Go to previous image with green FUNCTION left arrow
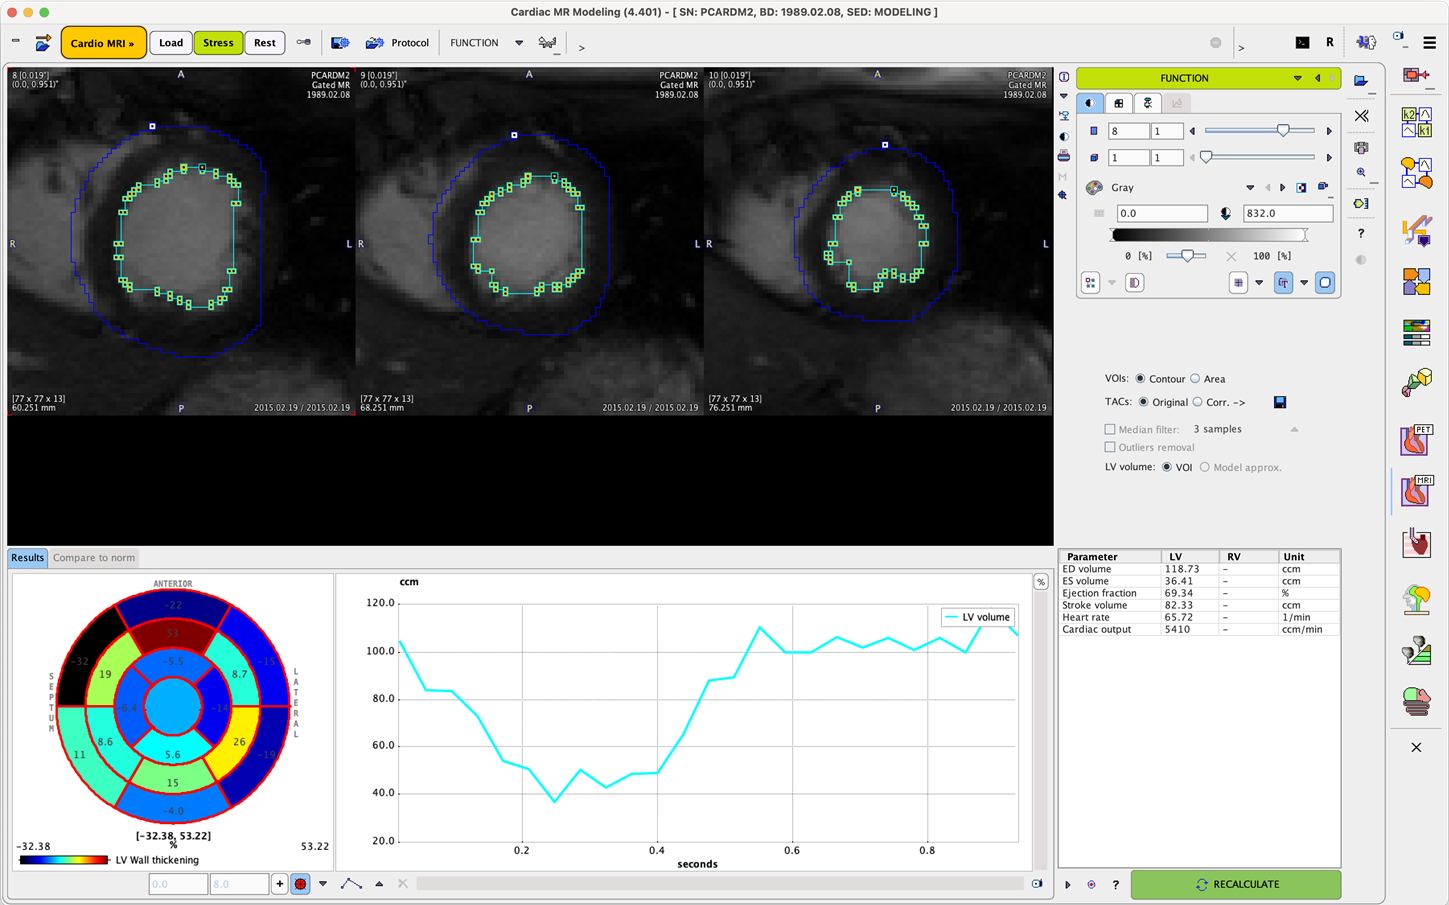 pos(1317,78)
